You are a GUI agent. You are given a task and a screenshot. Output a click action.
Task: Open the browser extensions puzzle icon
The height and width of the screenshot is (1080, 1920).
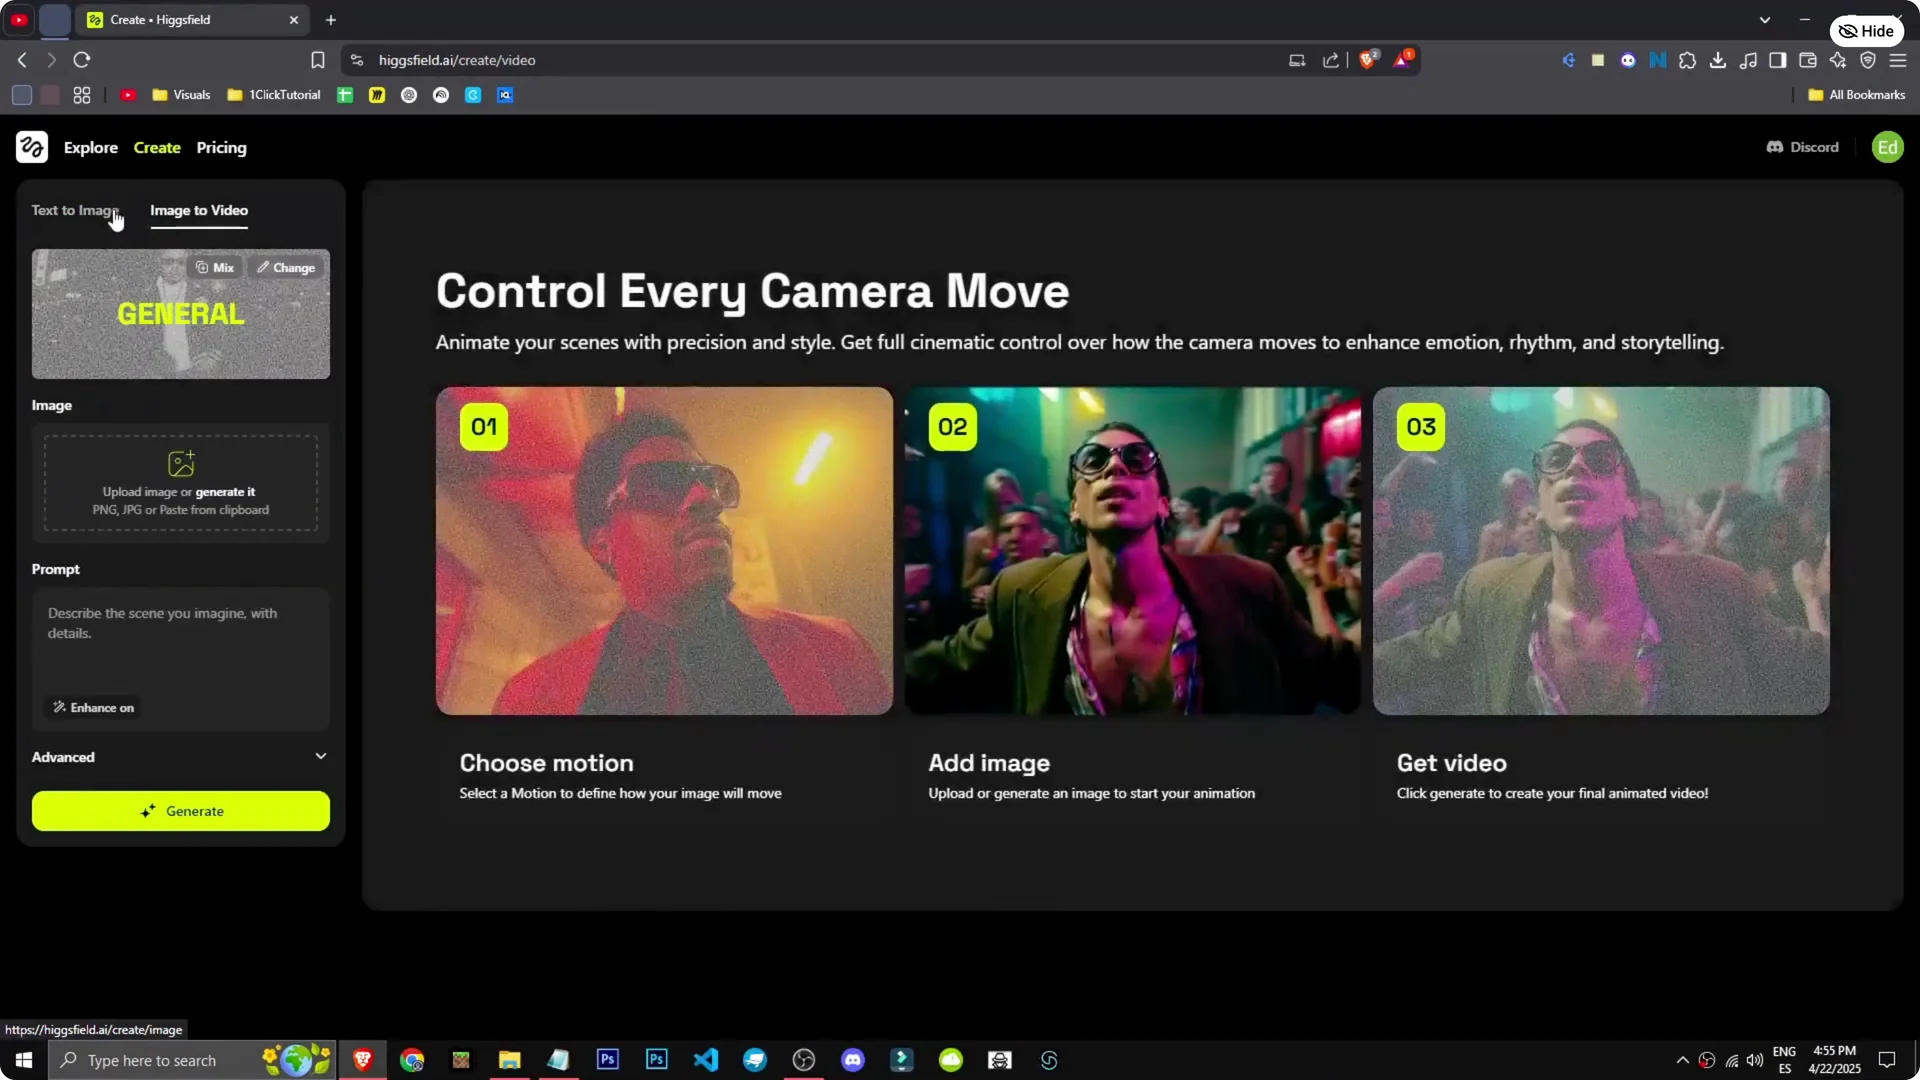1688,60
